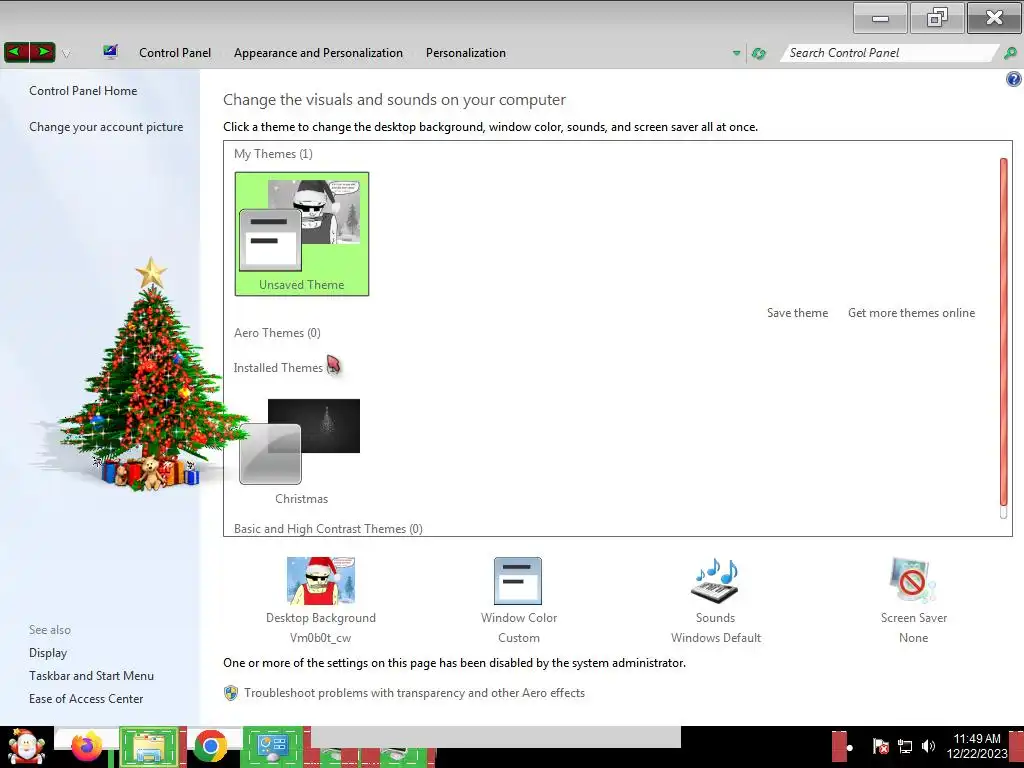Screen dimensions: 1024x768
Task: Click the Control Panel monitor icon in address bar
Action: 110,52
